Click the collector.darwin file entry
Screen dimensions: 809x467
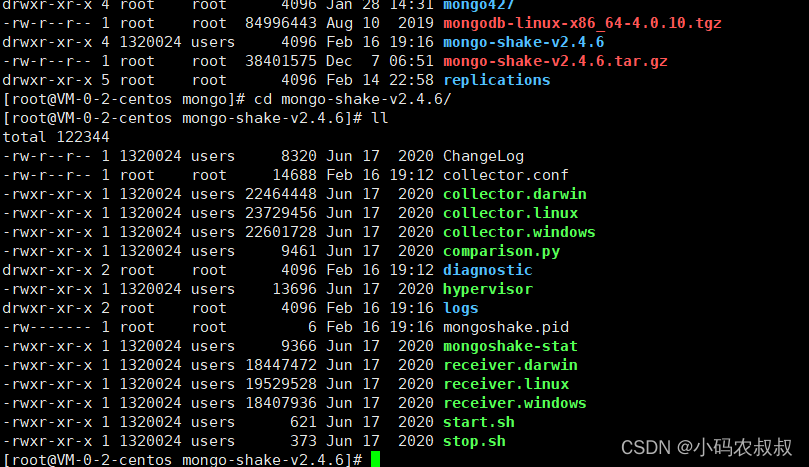[x=514, y=194]
